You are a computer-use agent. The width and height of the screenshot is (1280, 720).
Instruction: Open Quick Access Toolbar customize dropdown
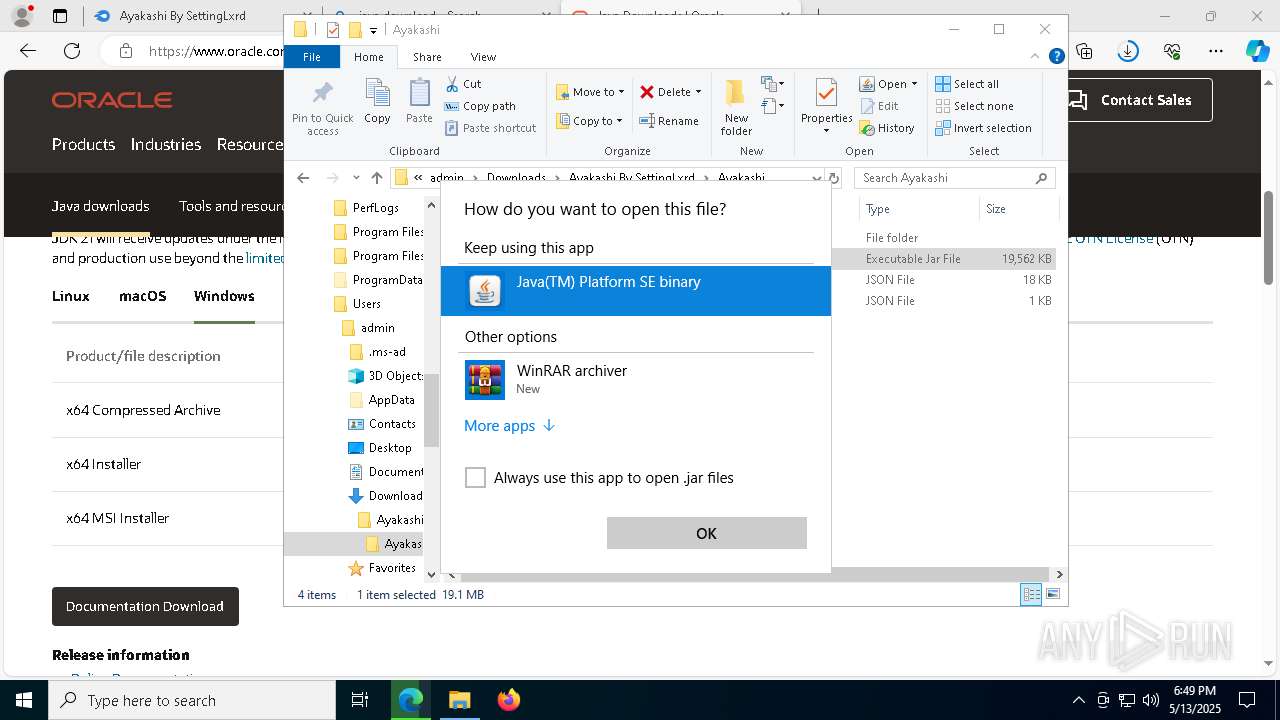pyautogui.click(x=373, y=30)
